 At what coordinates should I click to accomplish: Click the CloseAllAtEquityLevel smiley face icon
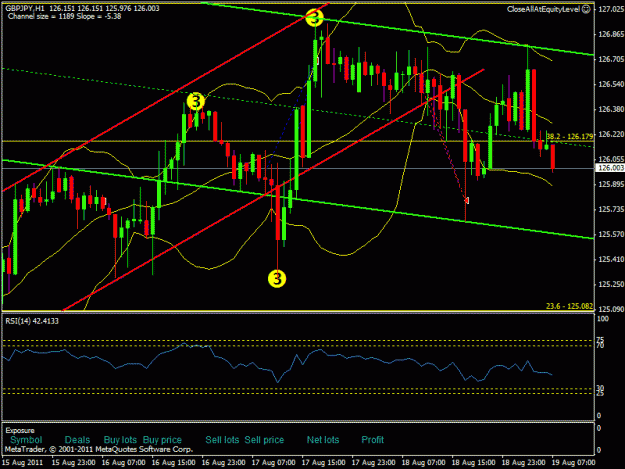tap(586, 9)
